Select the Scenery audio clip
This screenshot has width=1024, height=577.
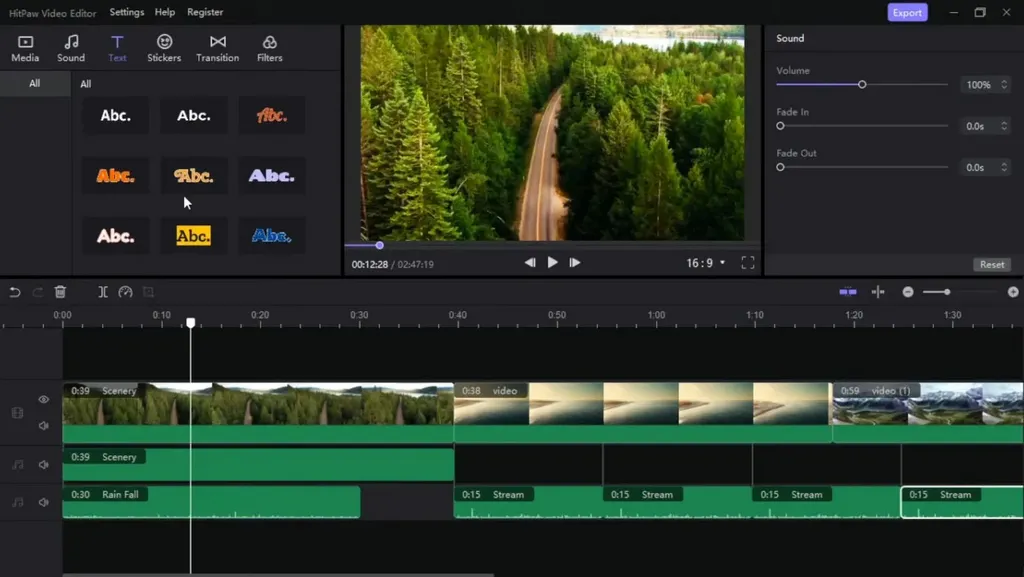click(x=258, y=465)
